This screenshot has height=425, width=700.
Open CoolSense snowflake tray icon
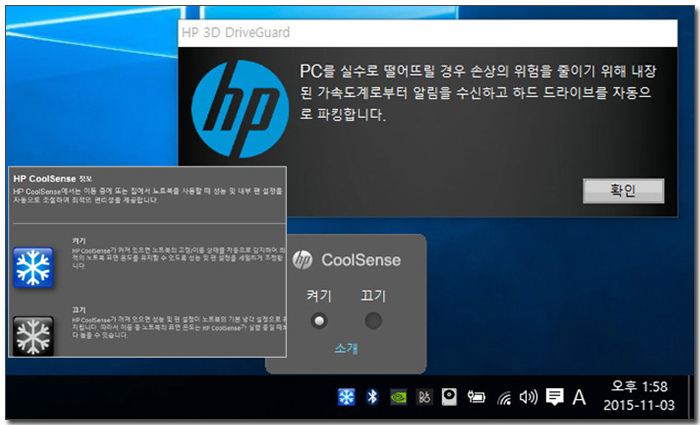[x=346, y=396]
